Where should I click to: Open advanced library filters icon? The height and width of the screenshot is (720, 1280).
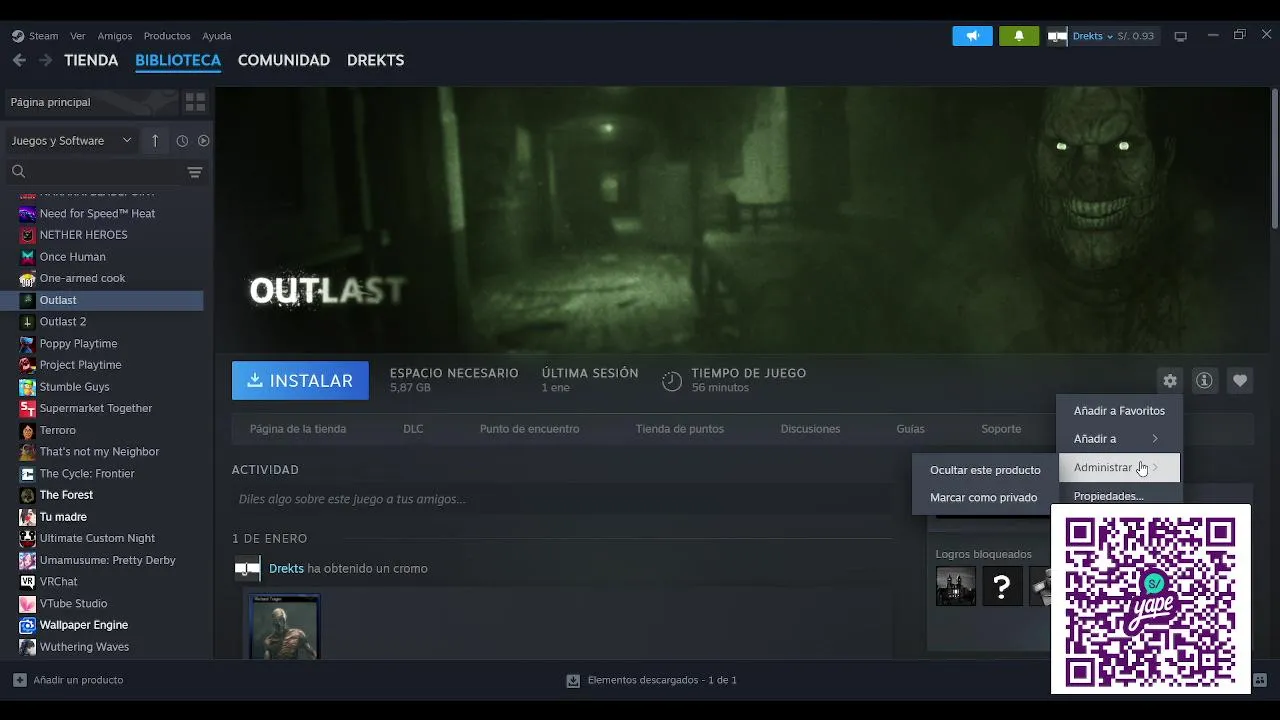point(195,172)
